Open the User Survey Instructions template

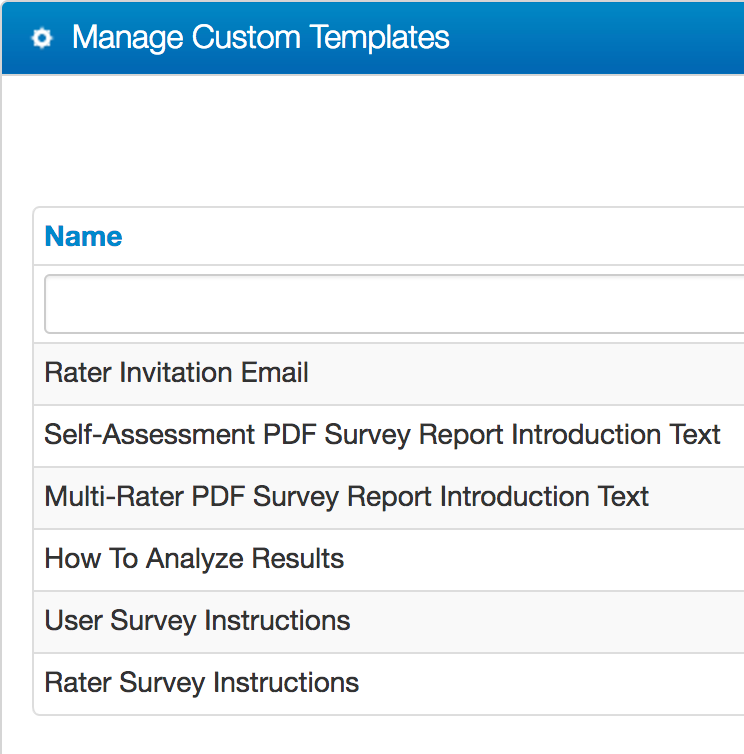click(x=197, y=620)
